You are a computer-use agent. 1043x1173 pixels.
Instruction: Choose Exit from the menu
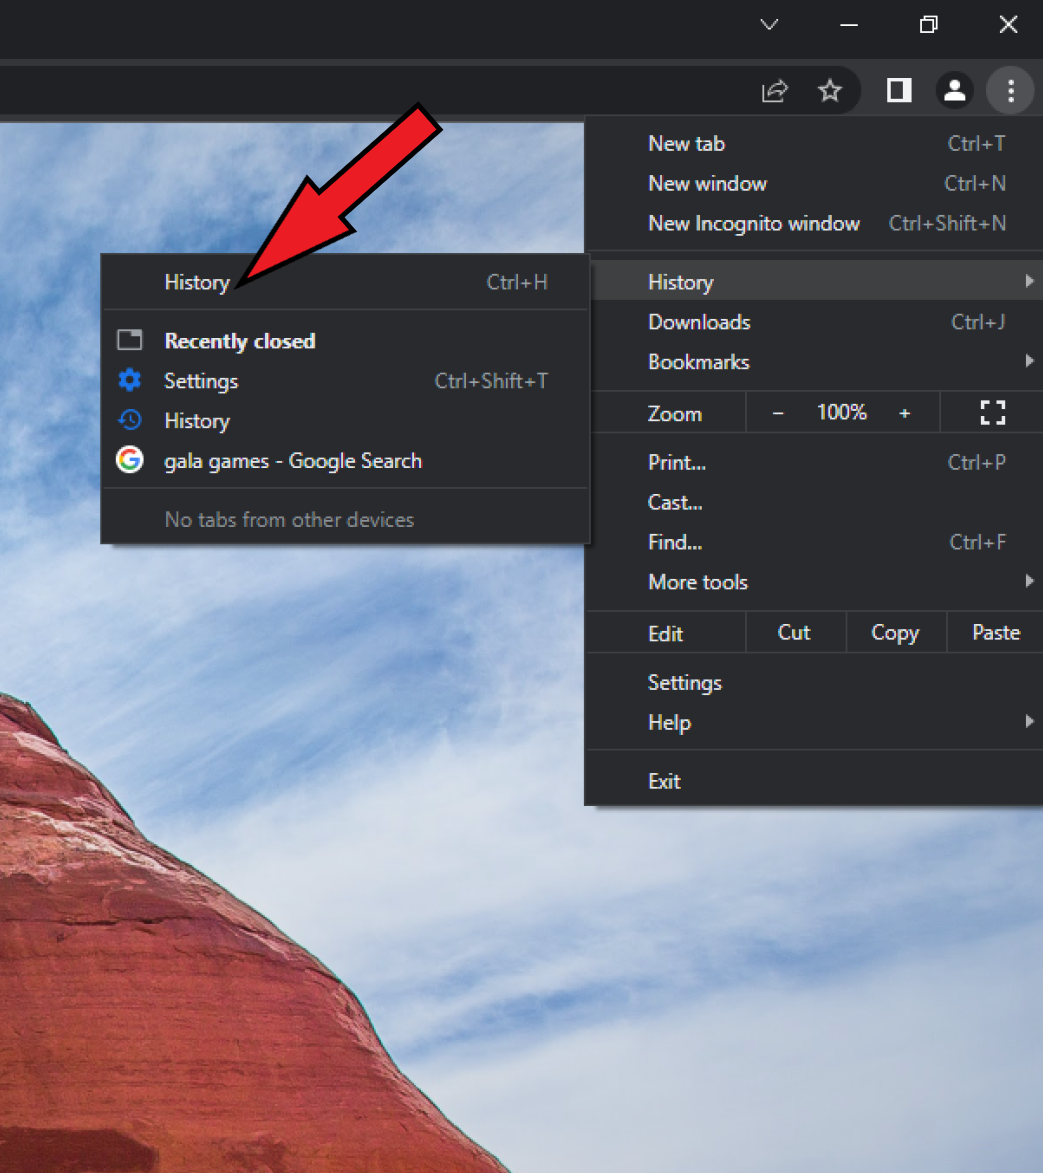pyautogui.click(x=814, y=781)
